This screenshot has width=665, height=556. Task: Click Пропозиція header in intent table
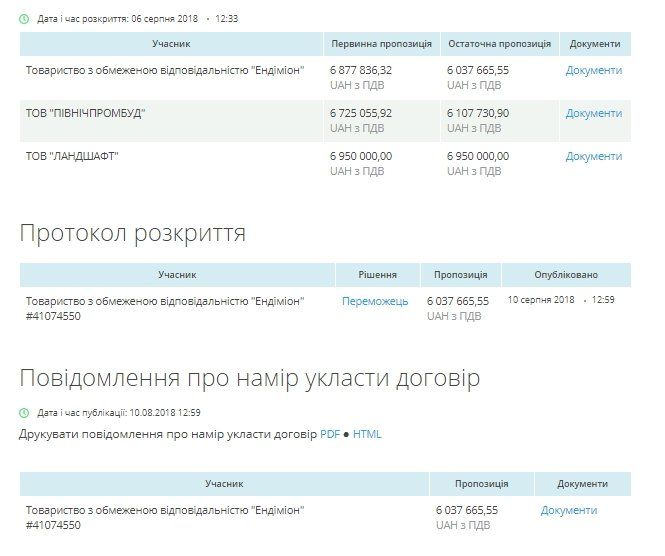pyautogui.click(x=481, y=484)
